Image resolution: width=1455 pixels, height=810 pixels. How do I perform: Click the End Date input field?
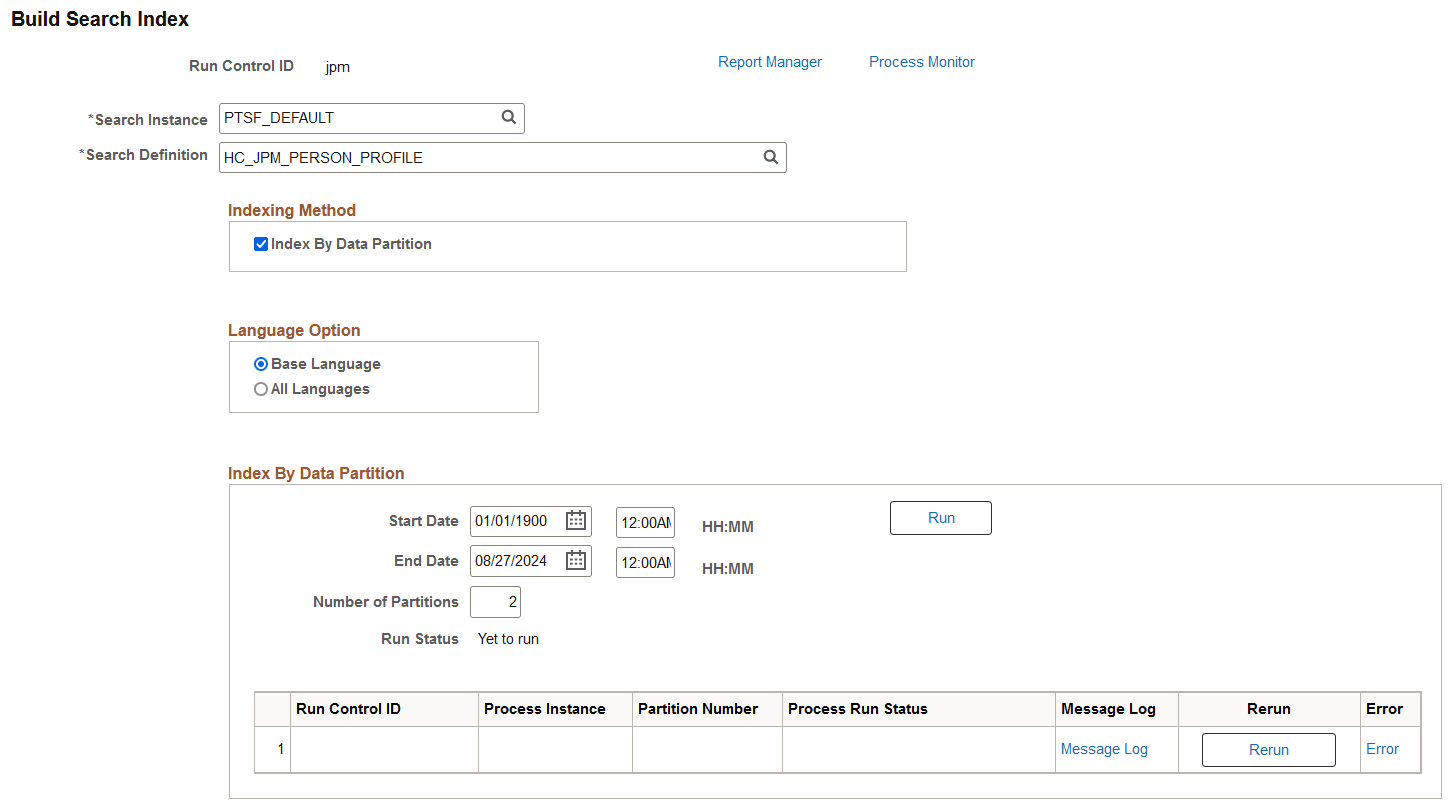click(520, 560)
